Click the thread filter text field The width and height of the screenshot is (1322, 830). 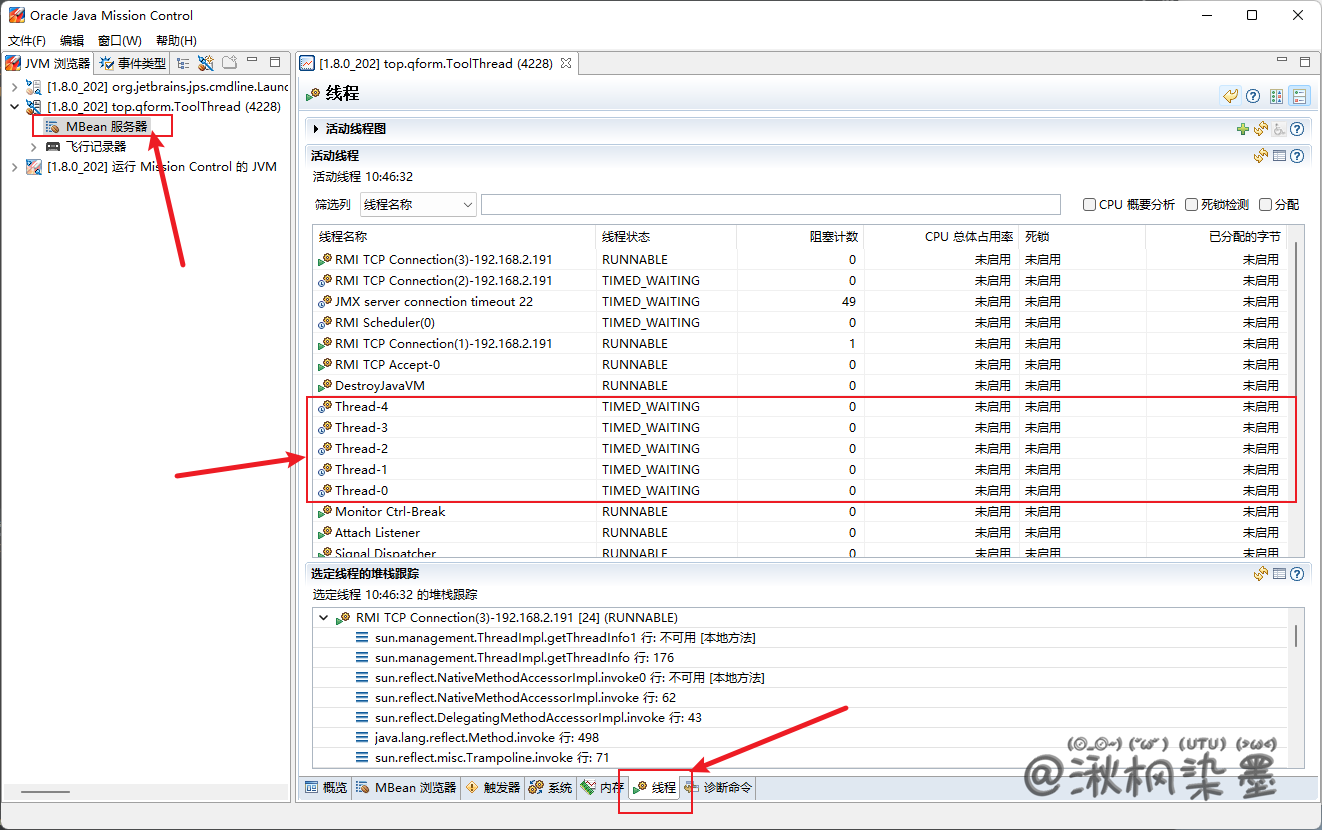tap(770, 205)
